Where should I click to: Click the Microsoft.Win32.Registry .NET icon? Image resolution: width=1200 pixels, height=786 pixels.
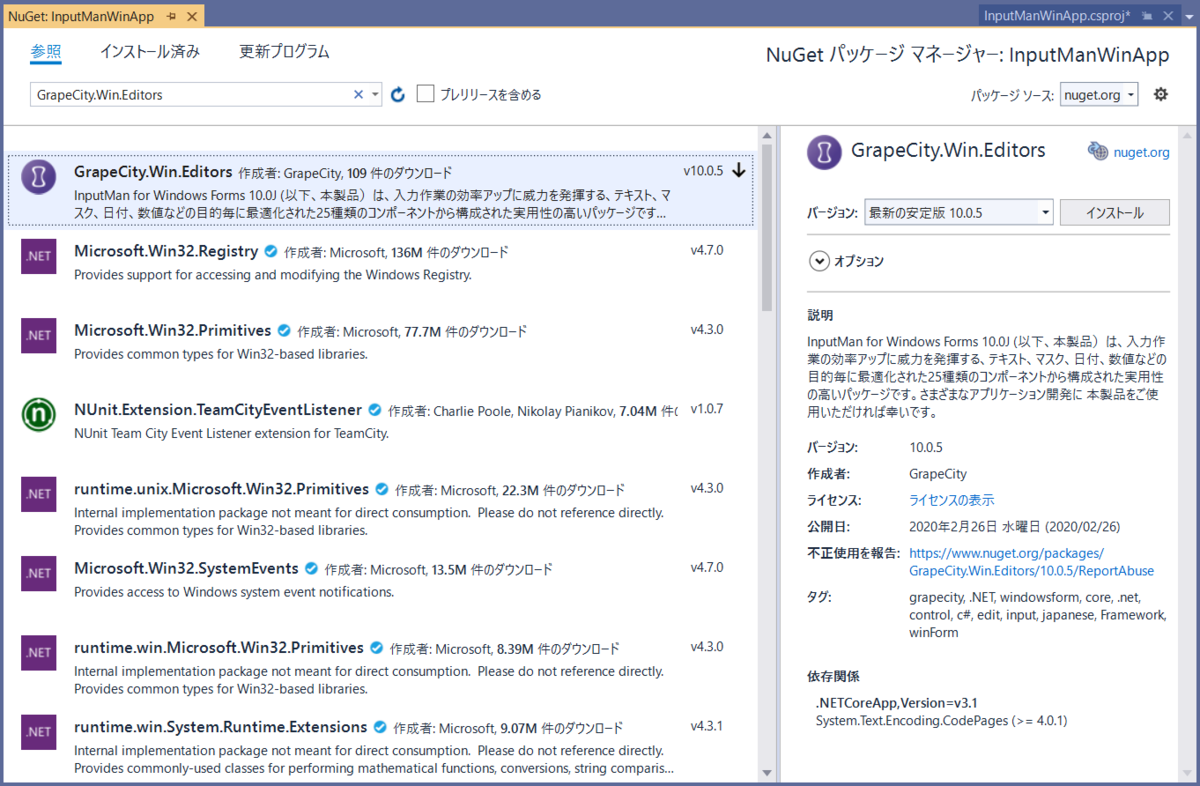(38, 256)
